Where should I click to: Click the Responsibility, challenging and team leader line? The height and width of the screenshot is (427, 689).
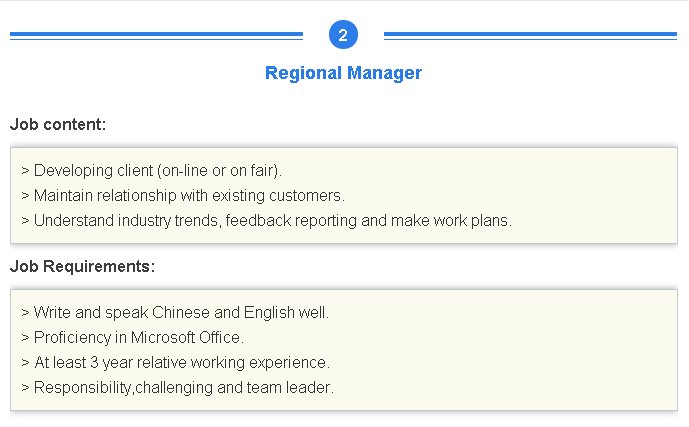[178, 387]
